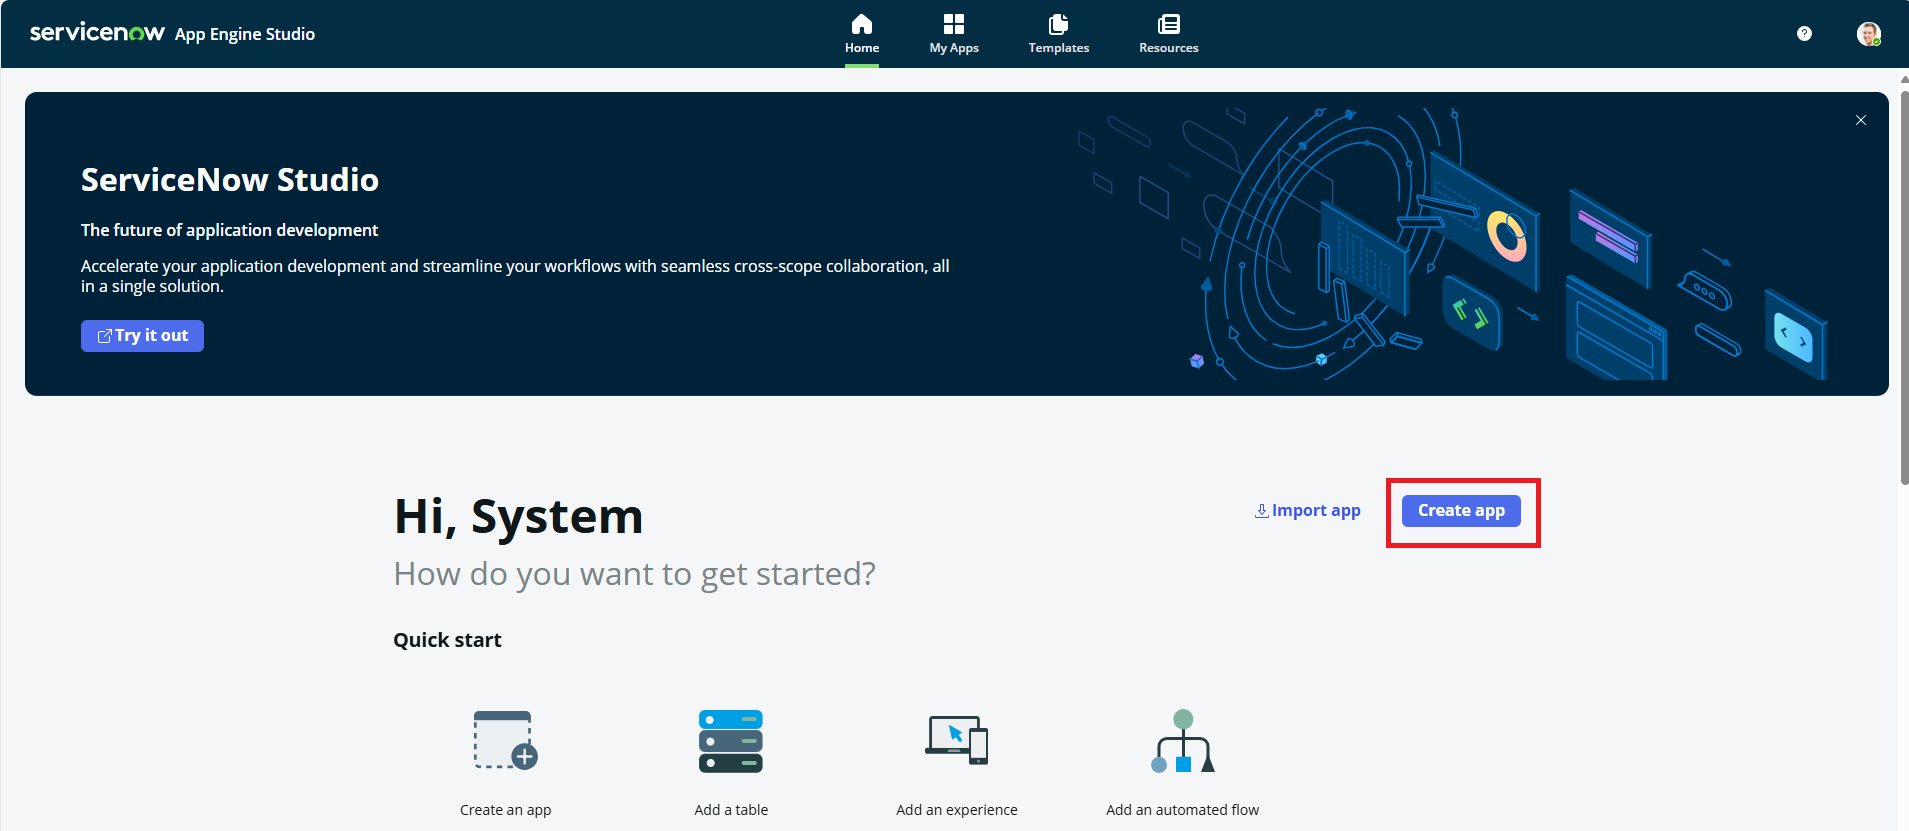Viewport: 1909px width, 831px height.
Task: Choose the Add a table icon
Action: point(731,741)
